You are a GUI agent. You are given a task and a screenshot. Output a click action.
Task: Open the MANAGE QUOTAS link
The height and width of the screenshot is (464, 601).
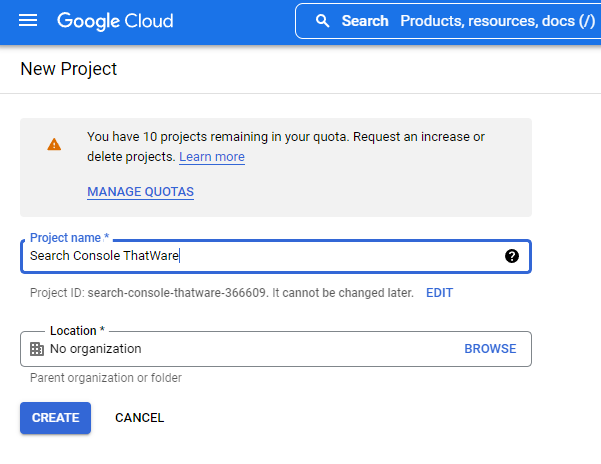[x=140, y=191]
